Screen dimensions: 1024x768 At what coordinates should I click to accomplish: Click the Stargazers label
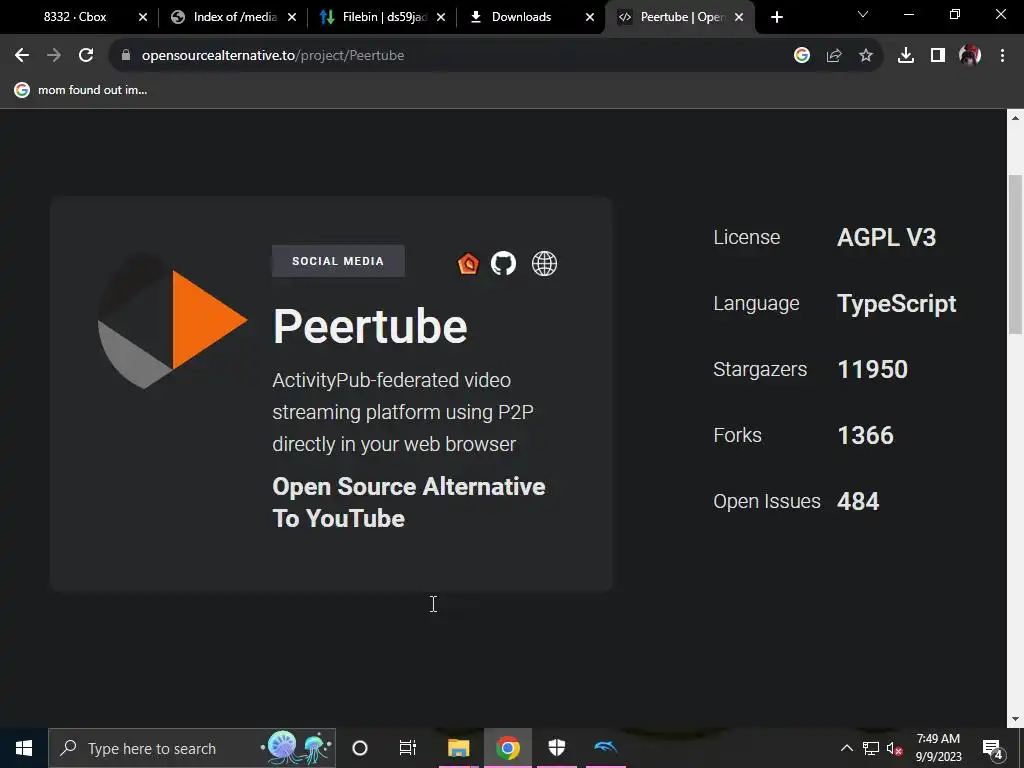click(x=760, y=370)
